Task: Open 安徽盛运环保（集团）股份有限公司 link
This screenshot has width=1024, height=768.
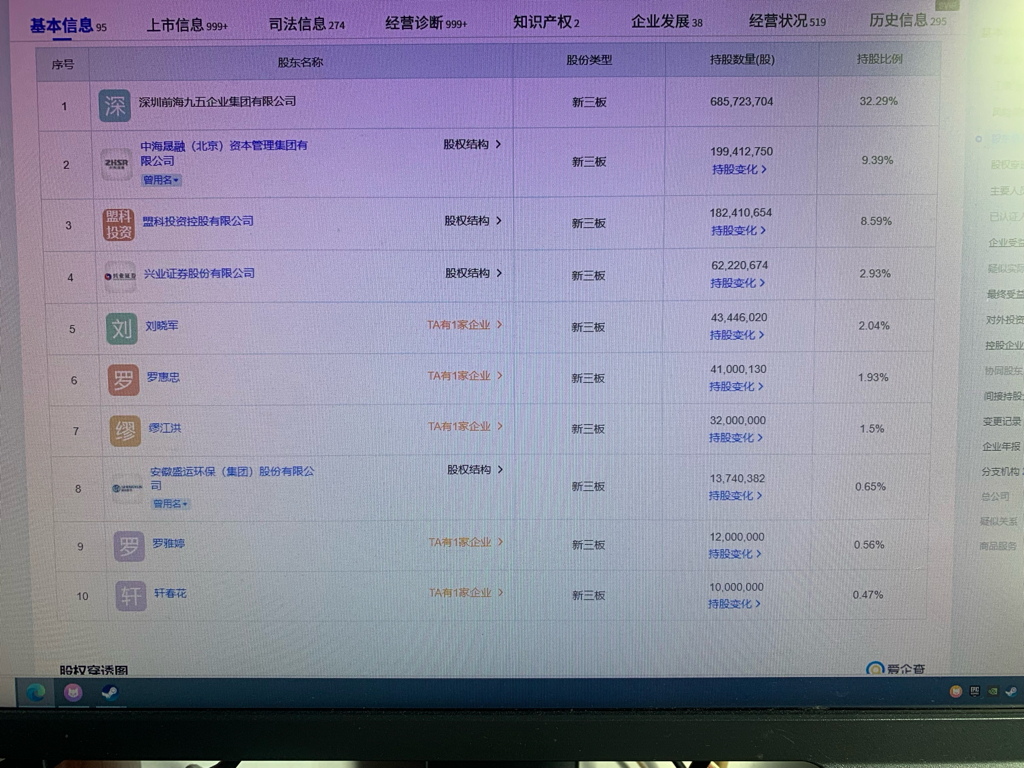Action: pos(232,478)
